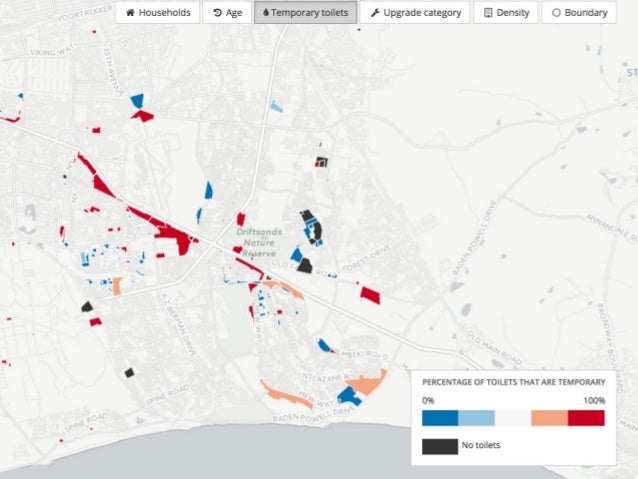Click the circle icon on Boundary

click(x=556, y=13)
